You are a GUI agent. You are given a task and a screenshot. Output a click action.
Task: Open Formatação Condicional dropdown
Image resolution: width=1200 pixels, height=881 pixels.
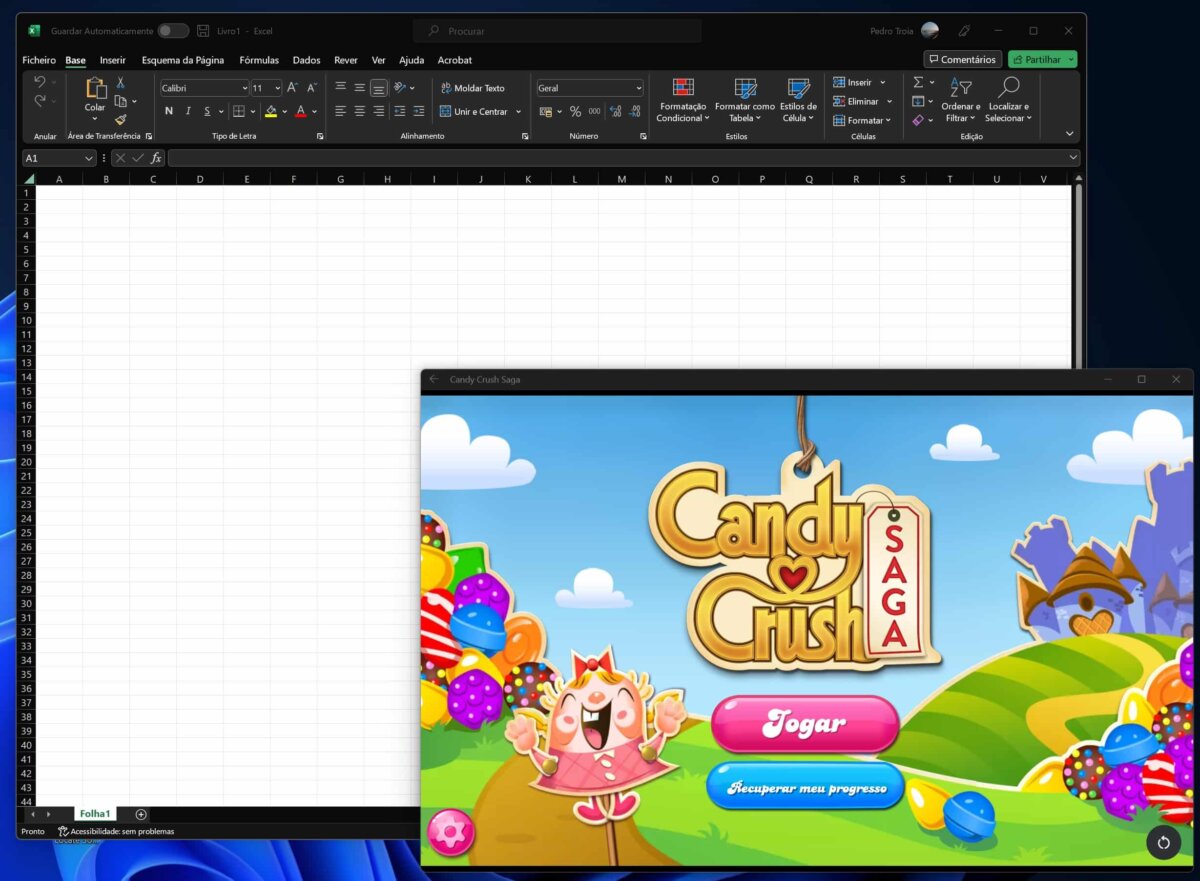pos(681,100)
